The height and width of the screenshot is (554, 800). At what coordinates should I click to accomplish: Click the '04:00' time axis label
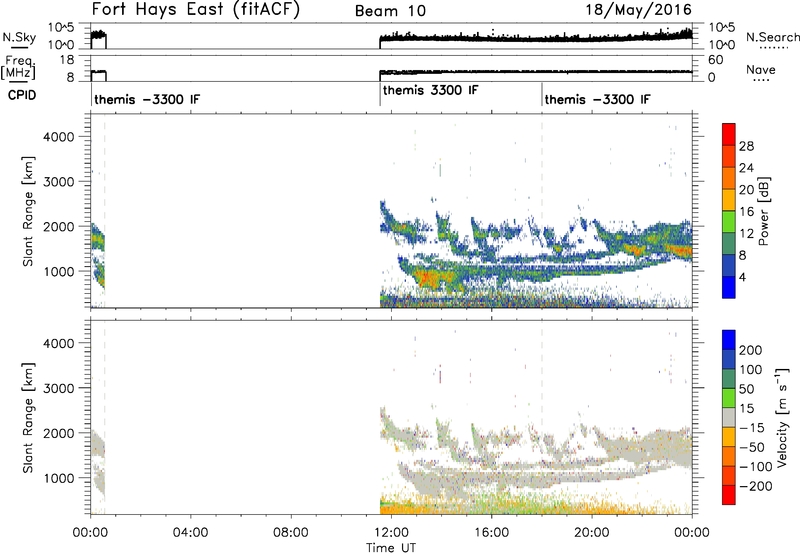190,533
